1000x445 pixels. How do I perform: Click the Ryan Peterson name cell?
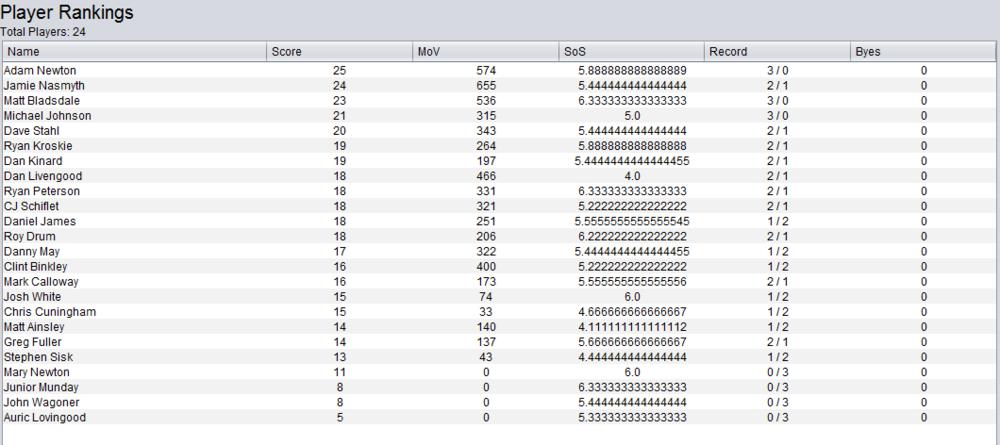(42, 191)
